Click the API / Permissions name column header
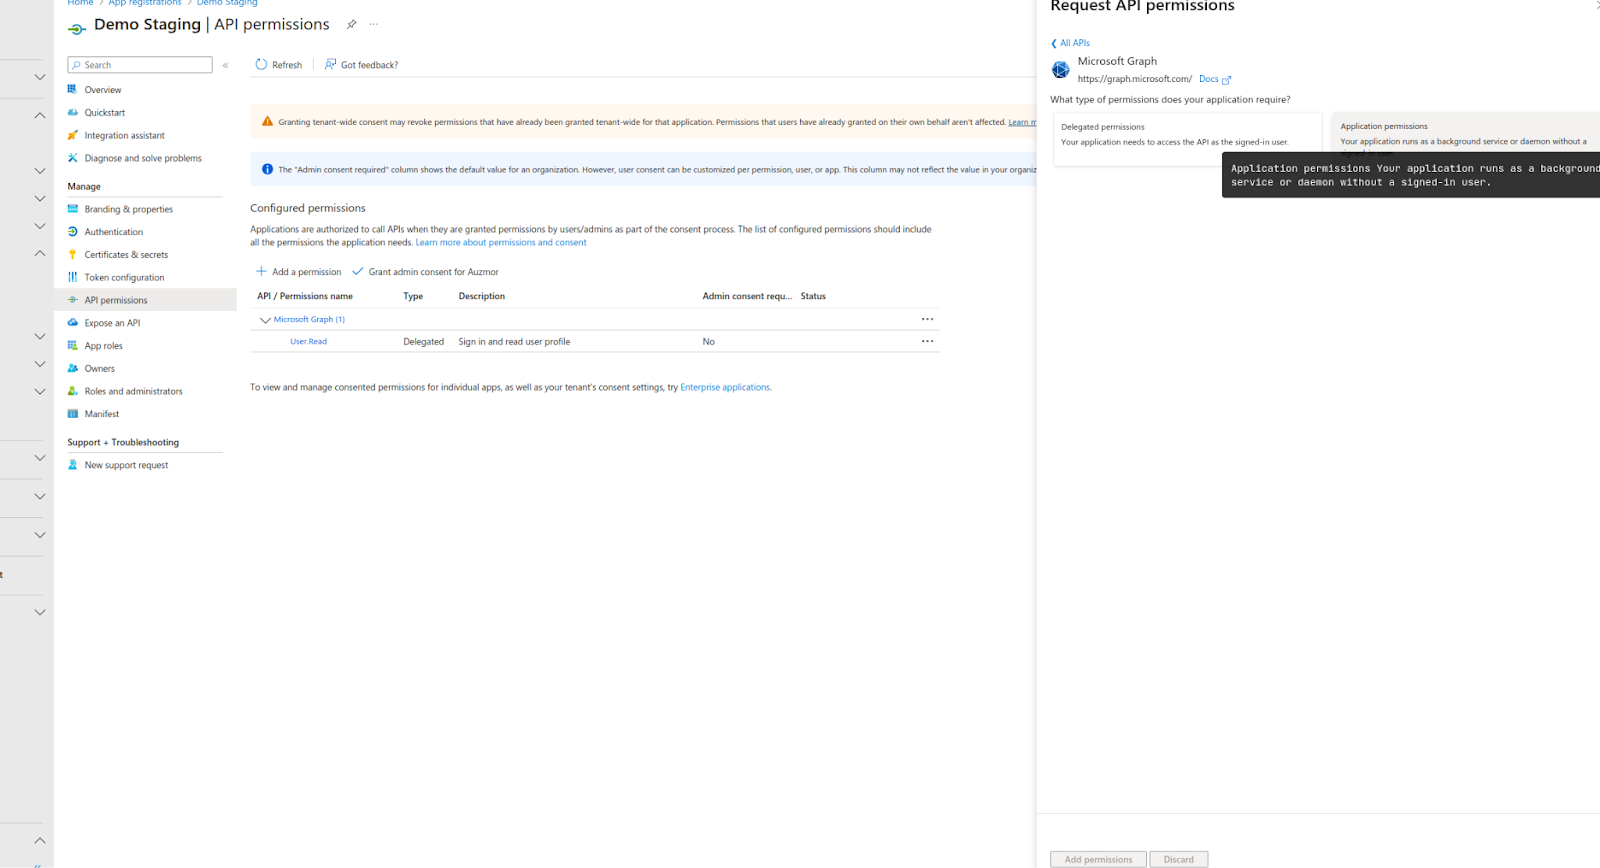The height and width of the screenshot is (868, 1600). (305, 296)
